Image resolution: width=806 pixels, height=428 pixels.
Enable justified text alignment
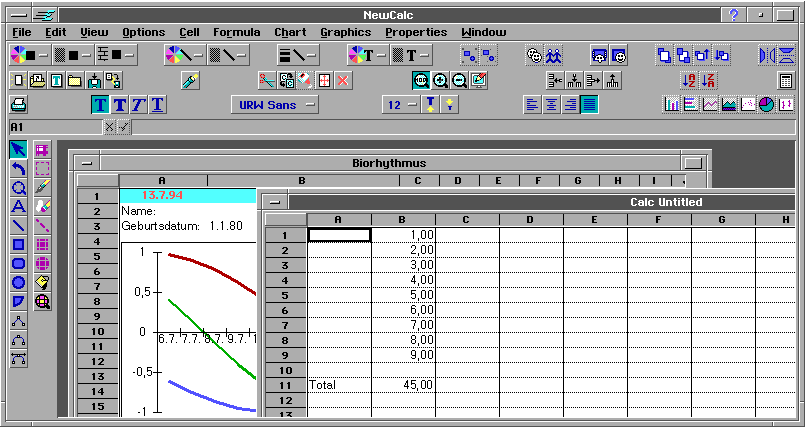(x=589, y=104)
